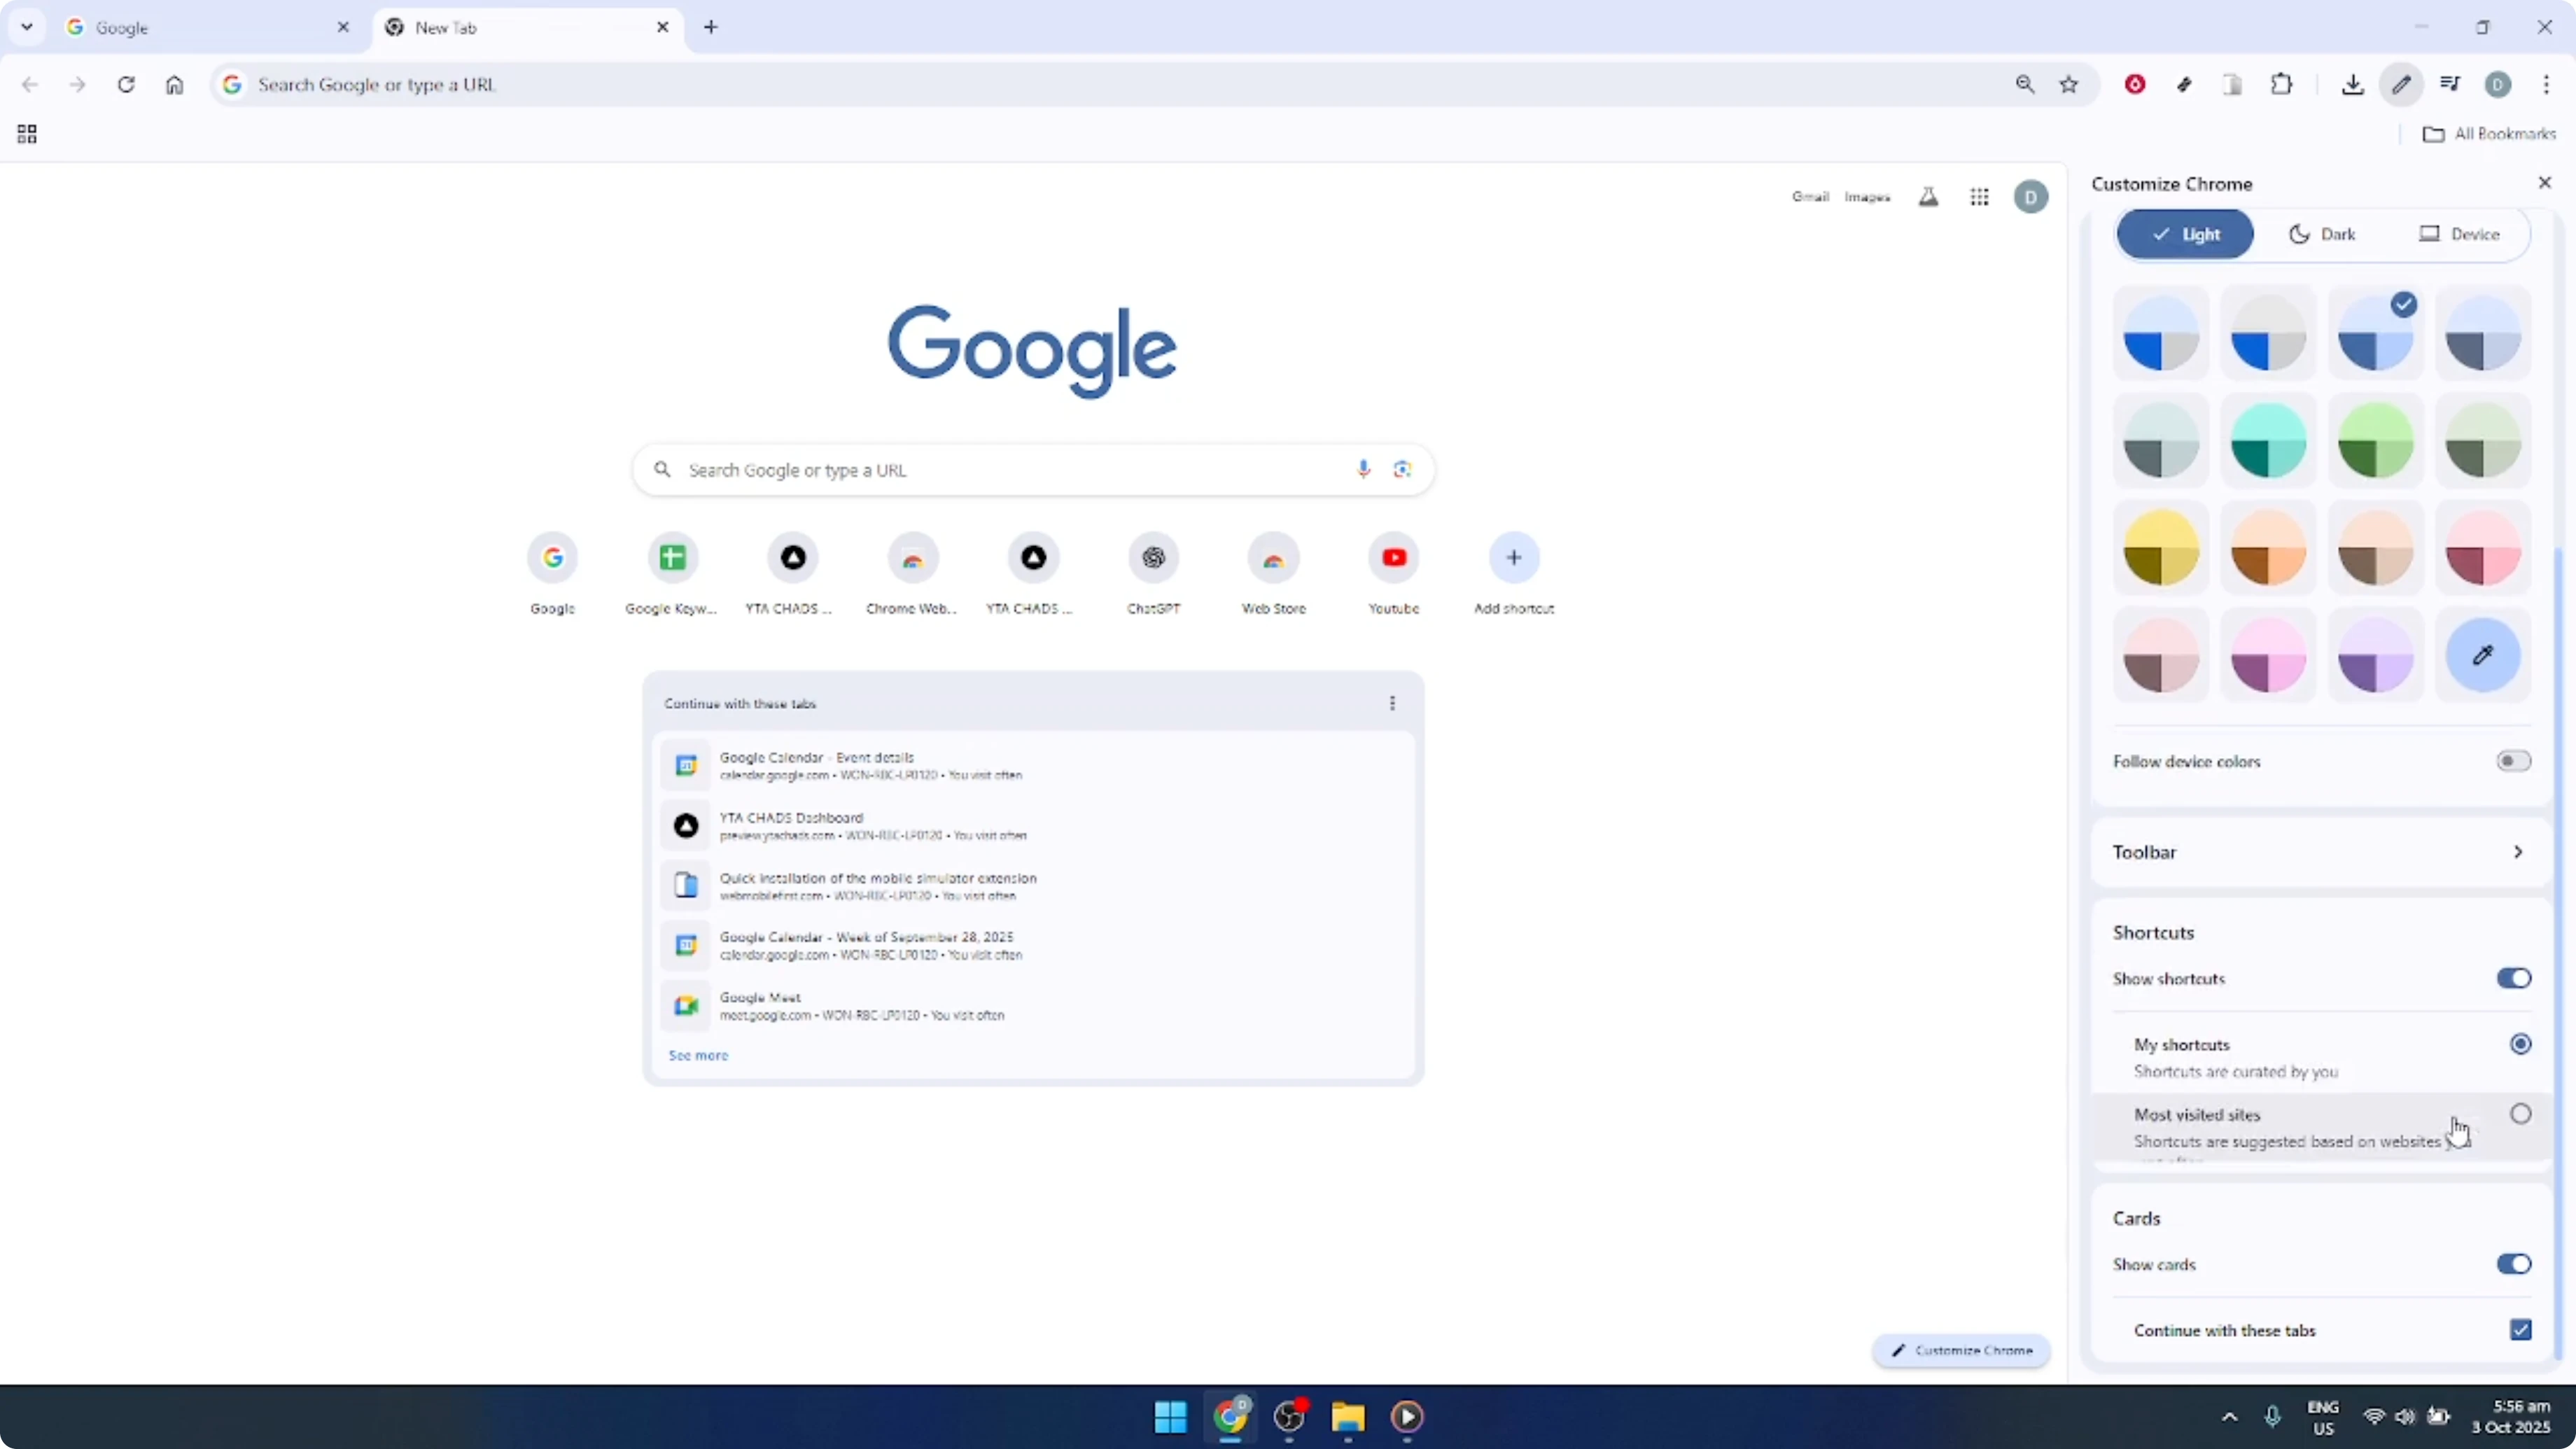Open the Extensions puzzle icon
The height and width of the screenshot is (1449, 2576).
point(2282,85)
